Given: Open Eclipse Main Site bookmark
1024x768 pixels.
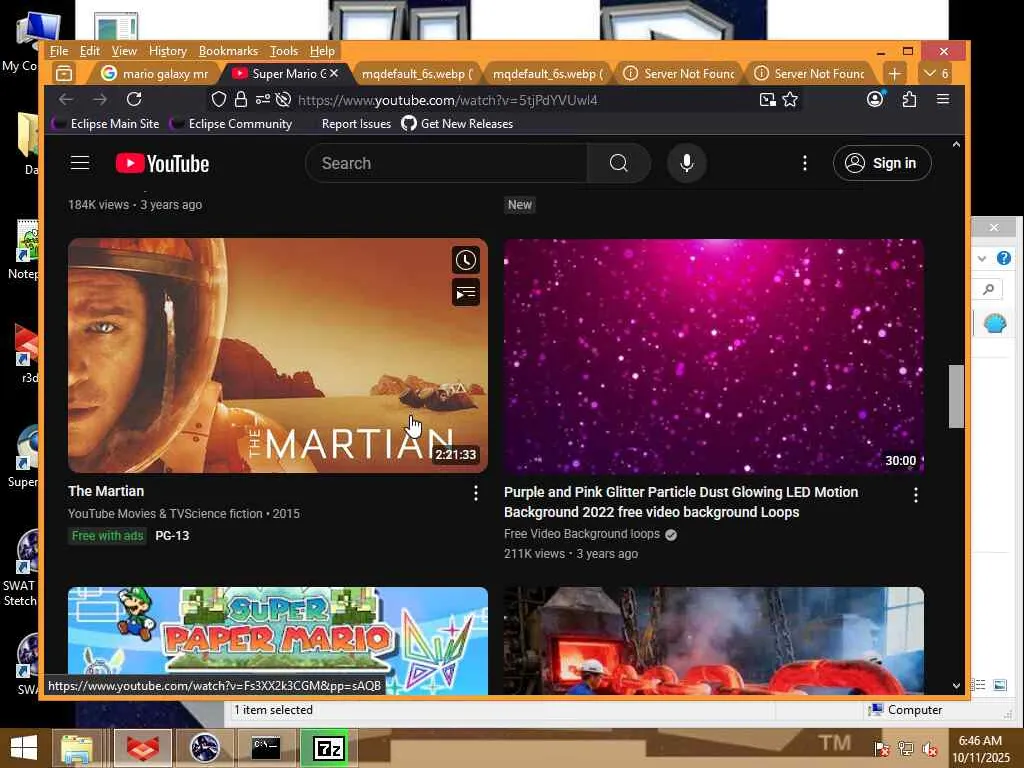Looking at the screenshot, I should click(x=106, y=123).
